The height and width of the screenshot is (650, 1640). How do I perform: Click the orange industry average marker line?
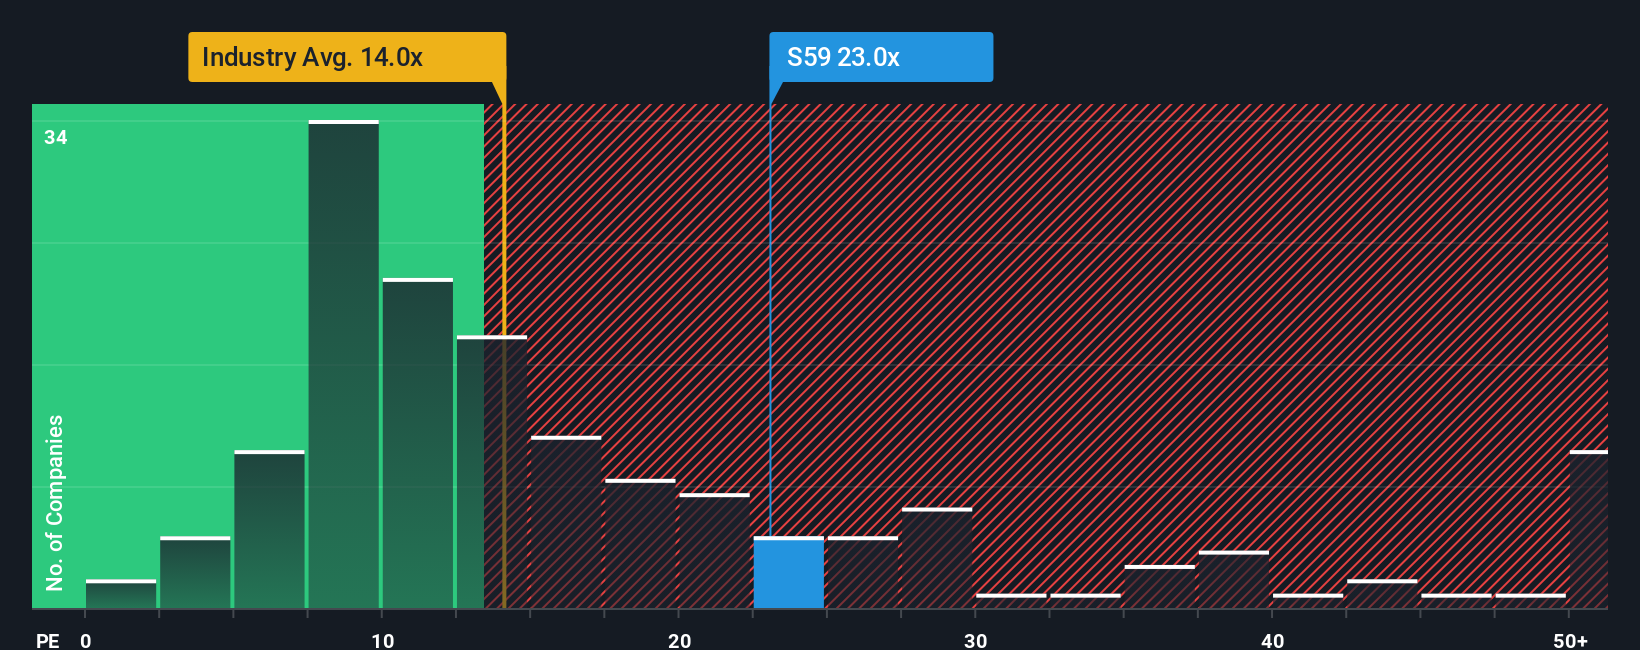point(504,345)
